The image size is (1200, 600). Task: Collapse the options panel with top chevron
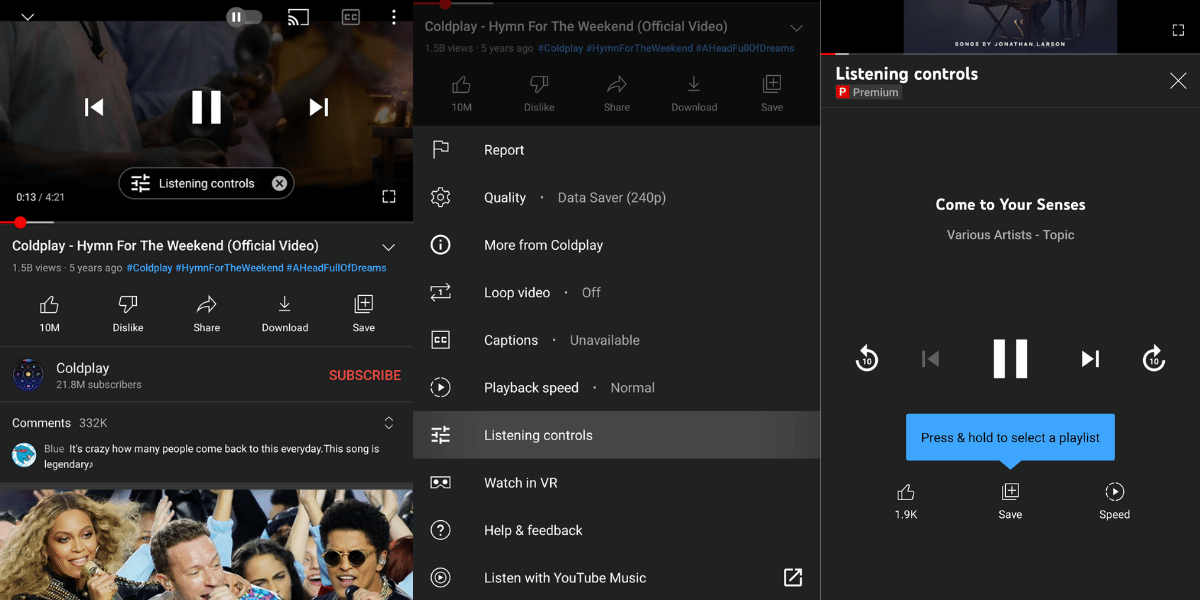(x=796, y=26)
